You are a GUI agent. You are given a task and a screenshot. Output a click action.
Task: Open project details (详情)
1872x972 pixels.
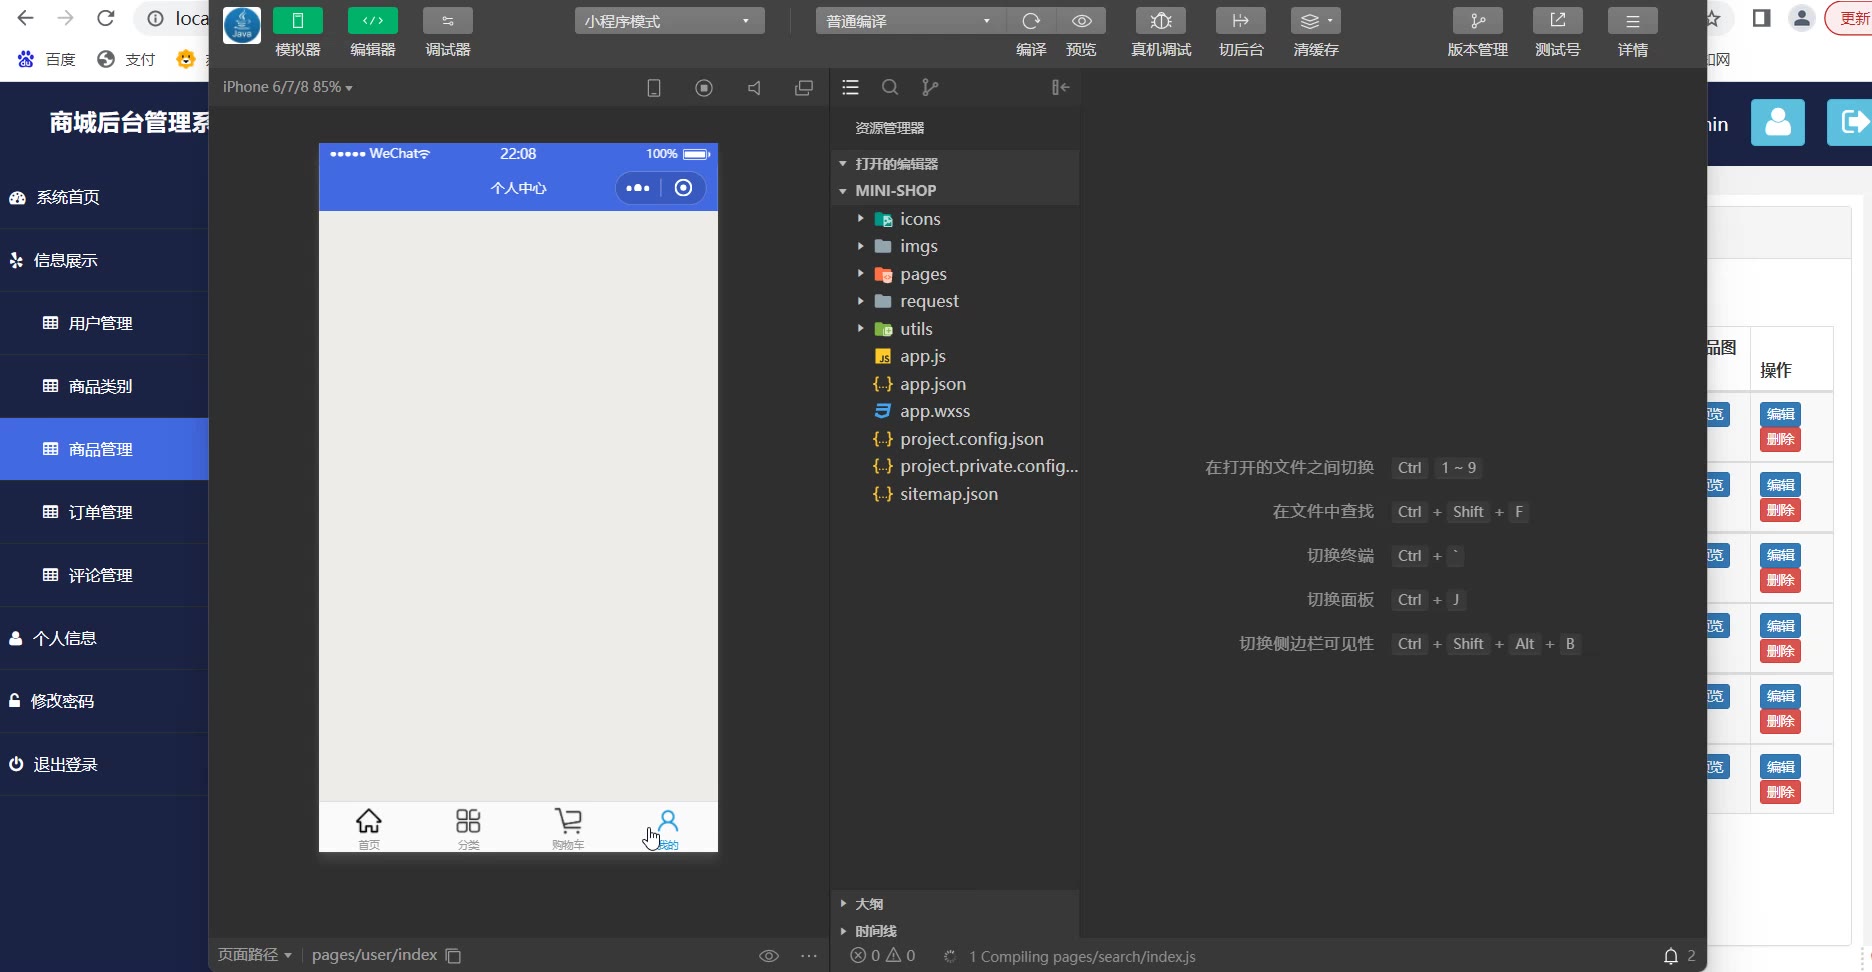(x=1633, y=21)
